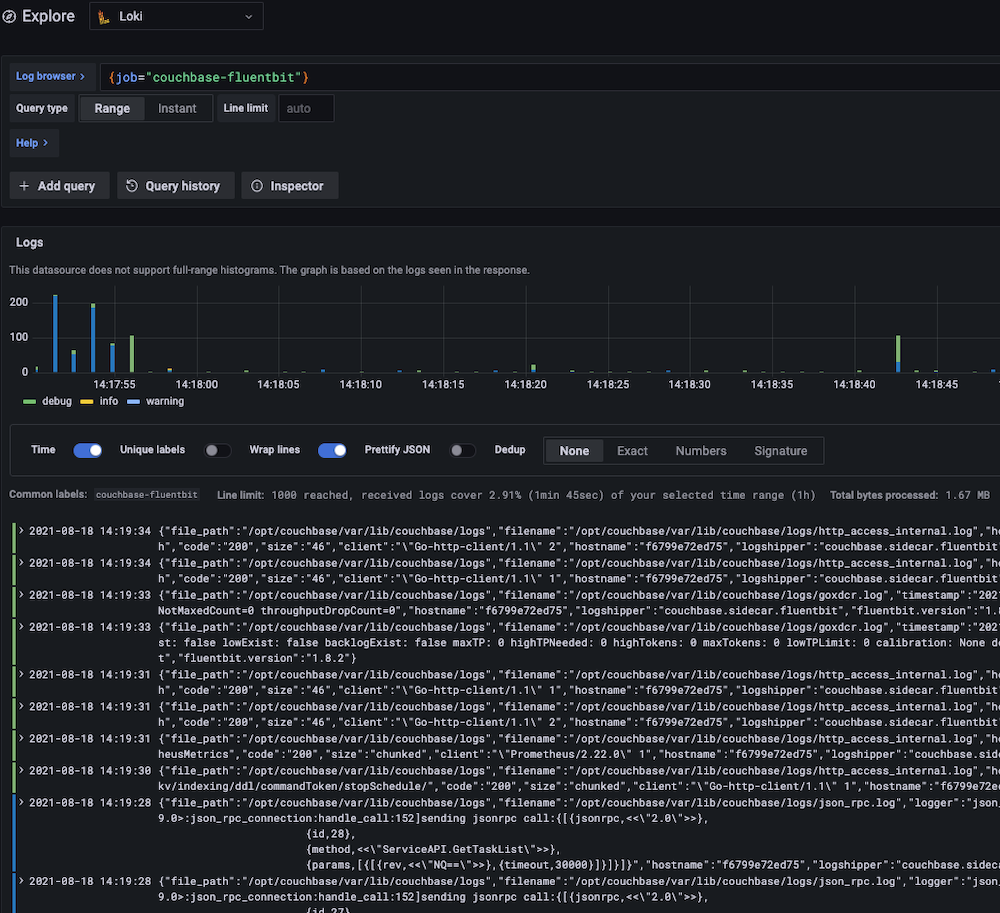Click the LogQL query editor field
1000x913 pixels.
click(x=550, y=77)
